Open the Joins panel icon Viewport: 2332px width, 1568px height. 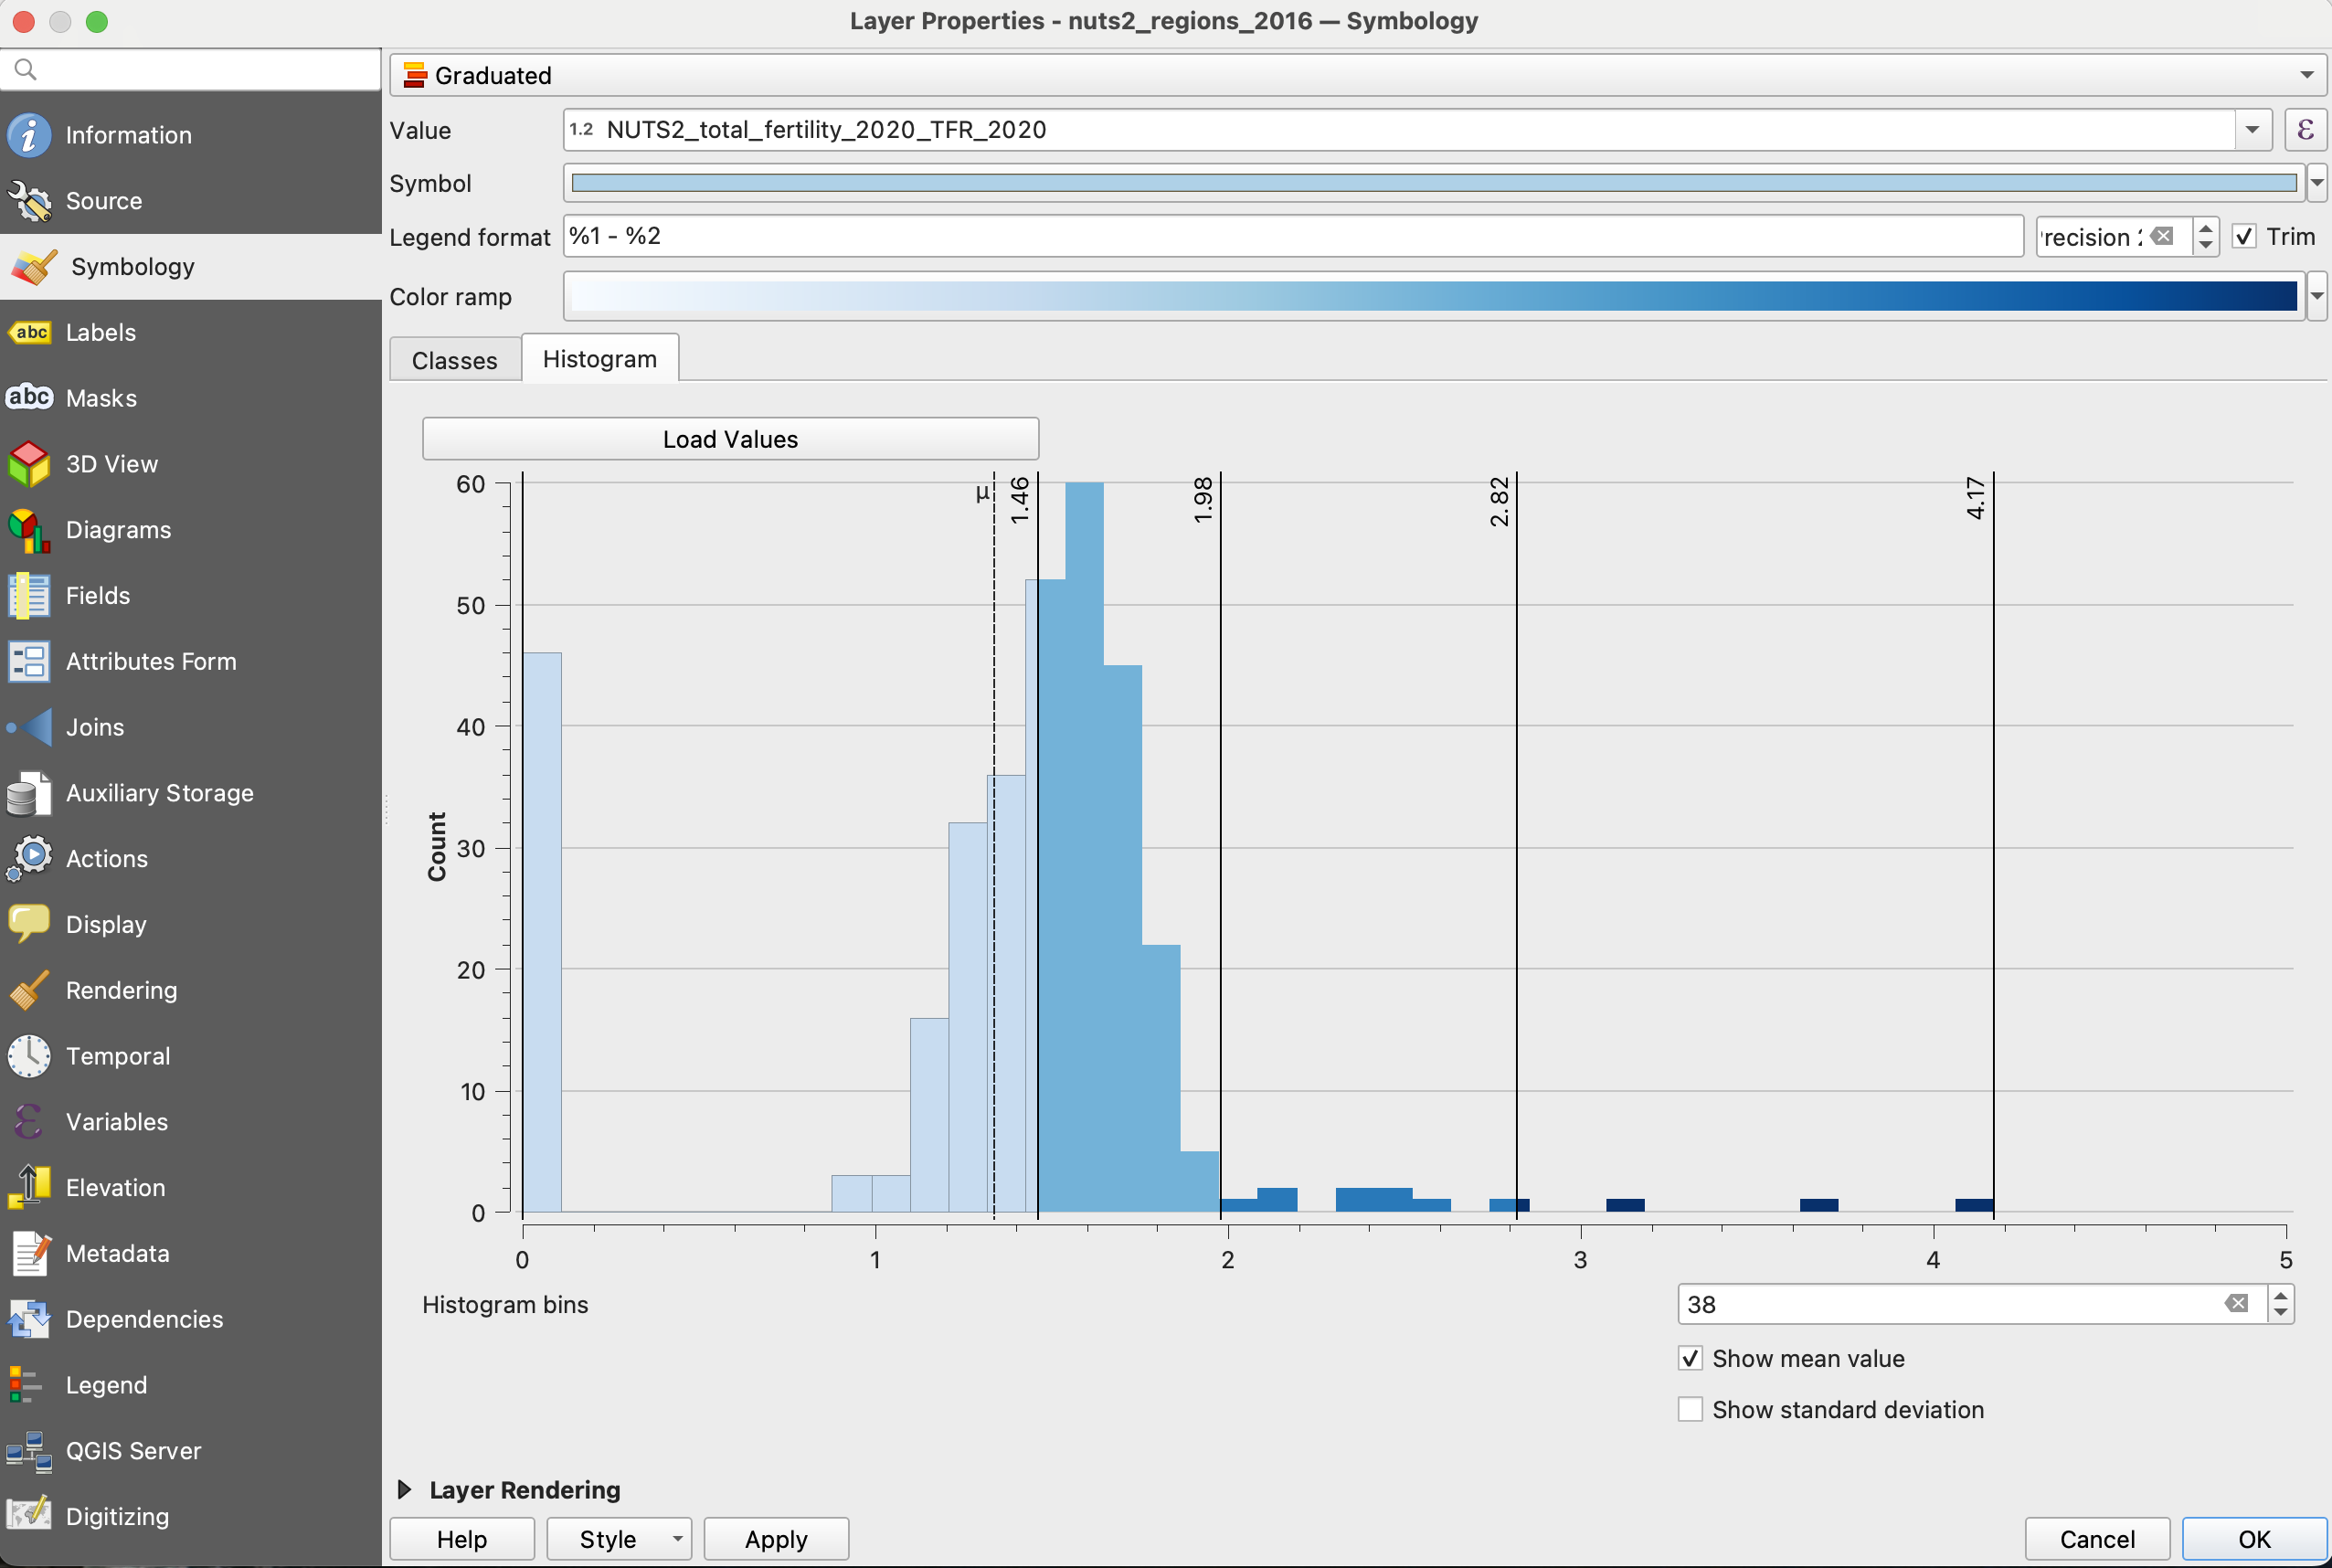point(29,727)
